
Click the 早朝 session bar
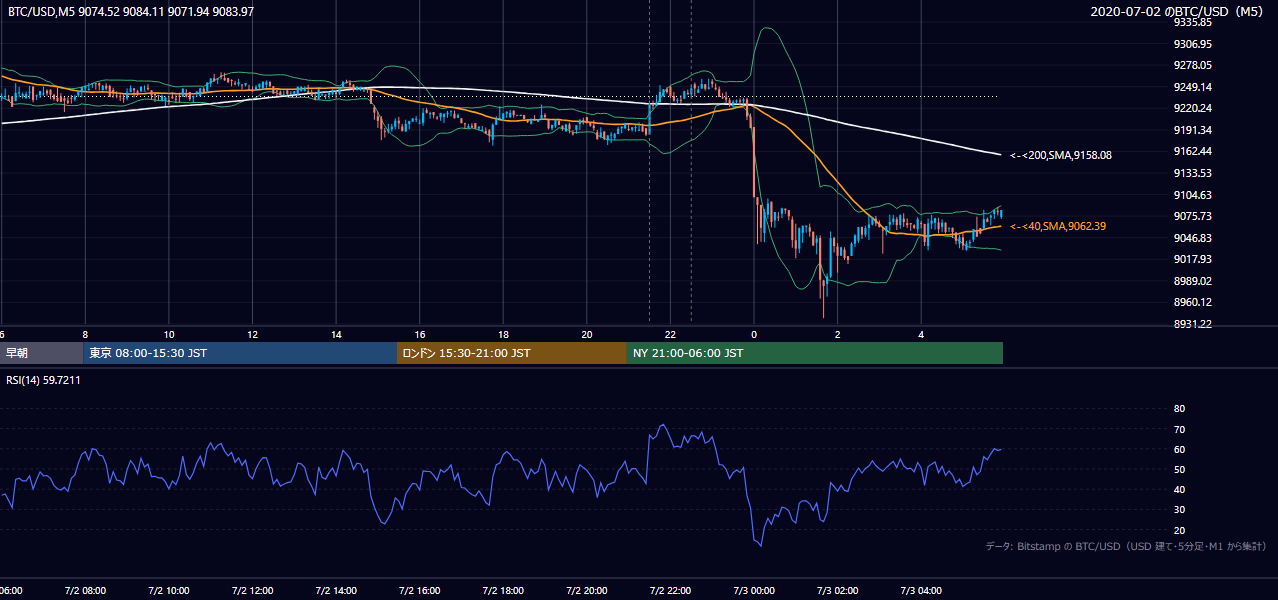41,353
